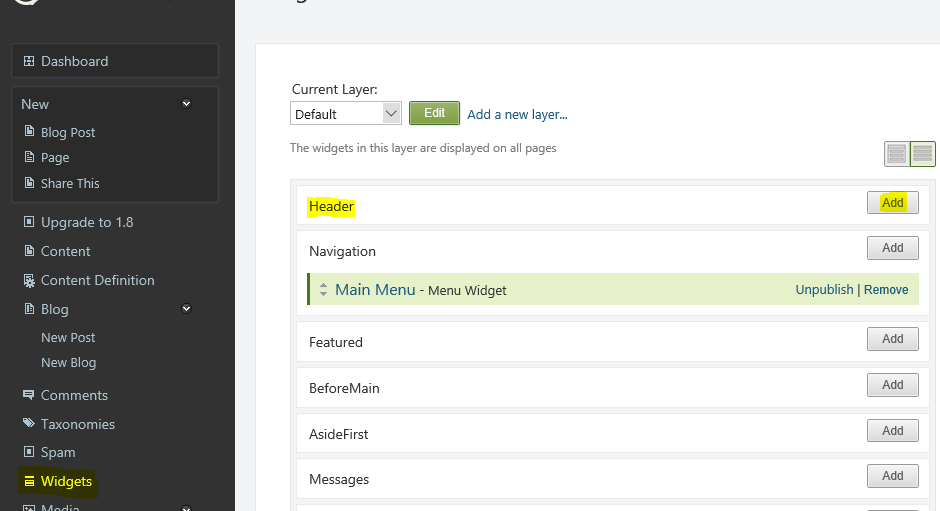The height and width of the screenshot is (511, 940).
Task: Click the Comments speech bubble icon
Action: [x=29, y=395]
